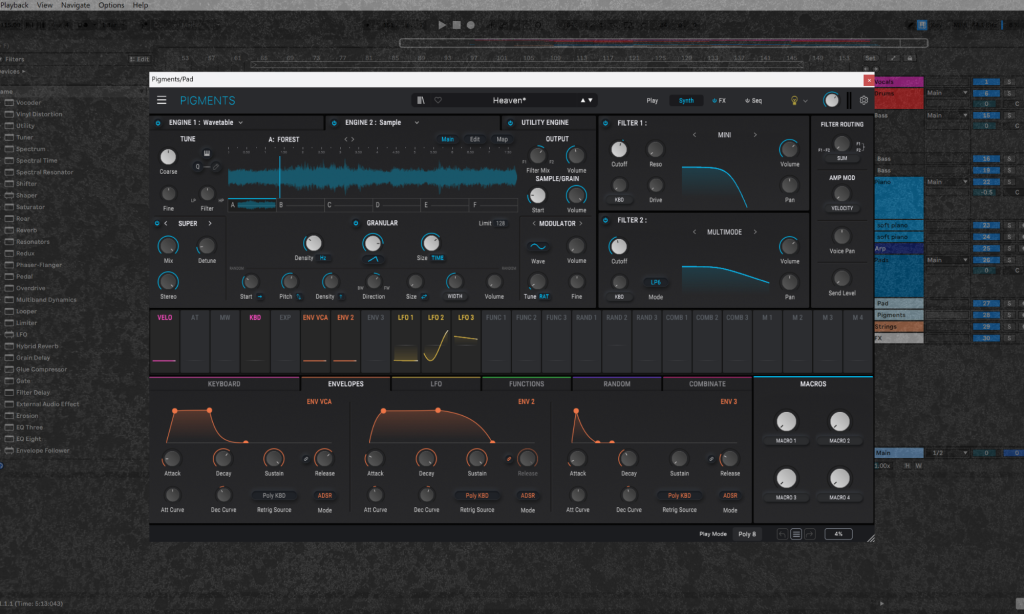The width and height of the screenshot is (1024, 614).
Task: Favorite the Heaven preset with the heart icon
Action: pyautogui.click(x=438, y=99)
